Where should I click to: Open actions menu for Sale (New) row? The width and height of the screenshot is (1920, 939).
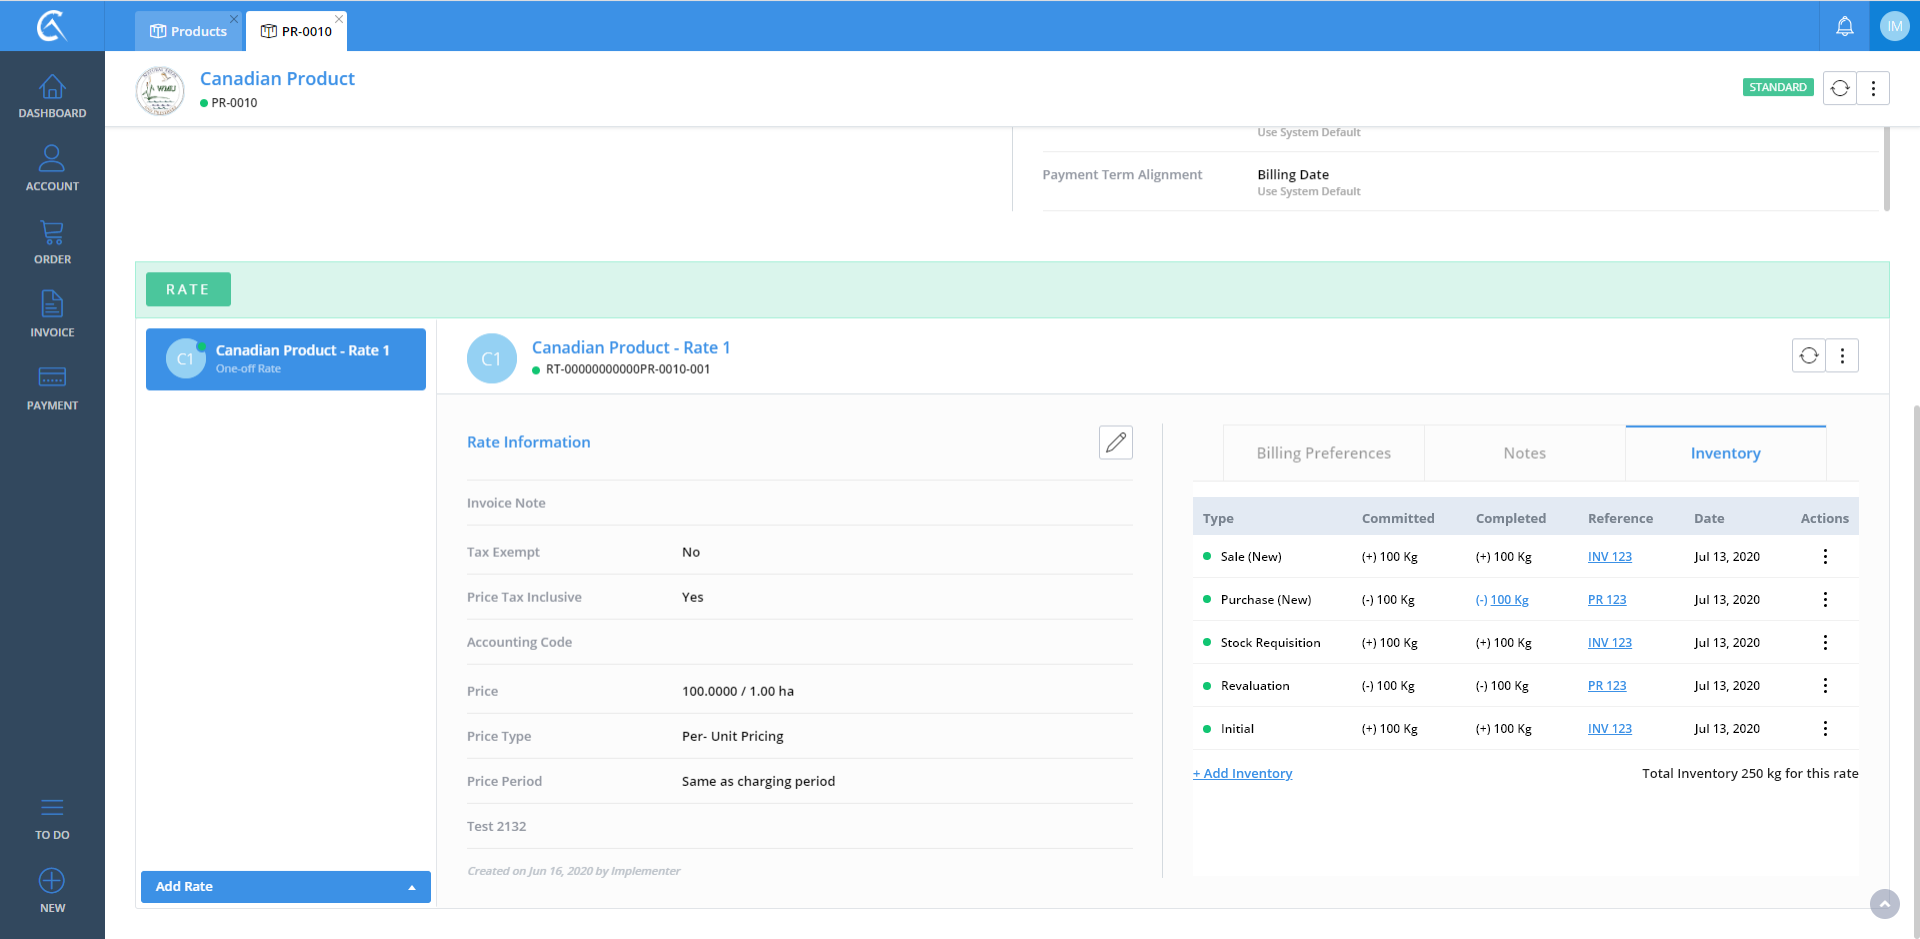[x=1824, y=557]
